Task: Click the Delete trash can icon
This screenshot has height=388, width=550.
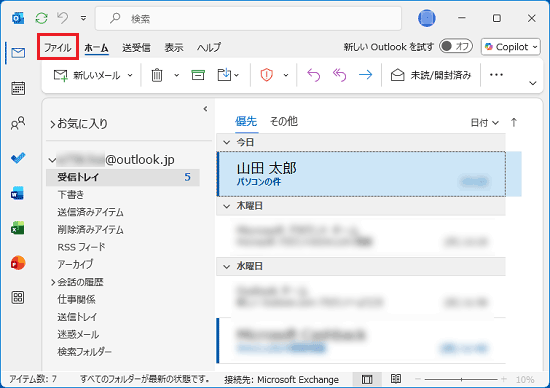Action: pos(157,75)
